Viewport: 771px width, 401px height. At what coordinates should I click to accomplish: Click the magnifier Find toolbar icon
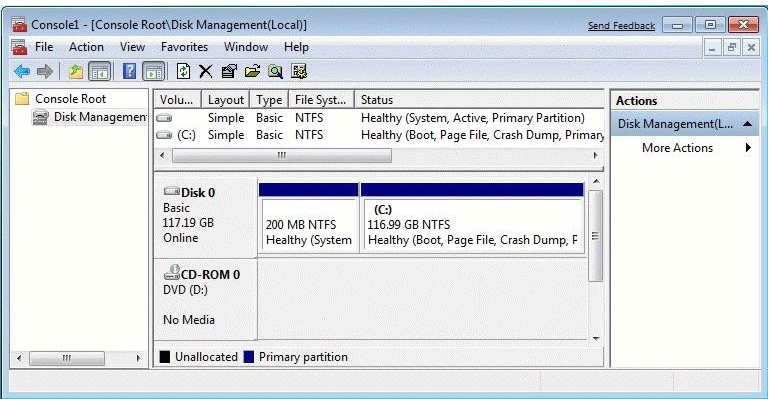click(275, 72)
